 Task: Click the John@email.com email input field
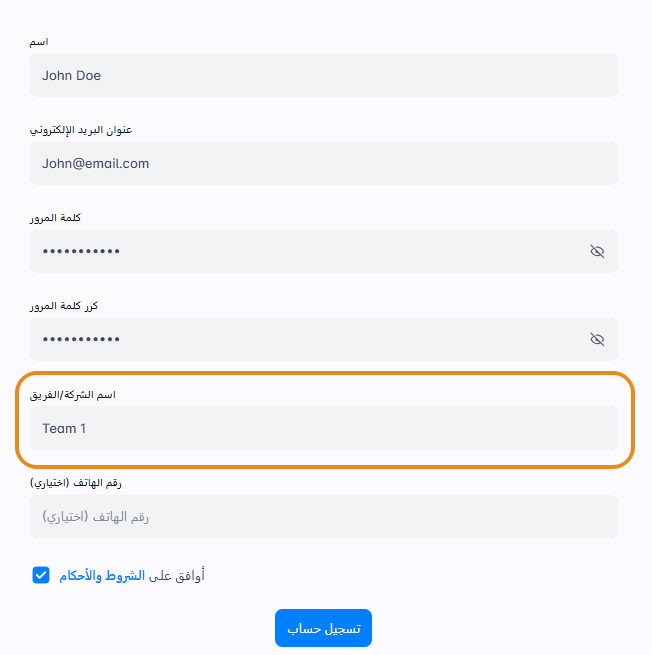point(323,163)
